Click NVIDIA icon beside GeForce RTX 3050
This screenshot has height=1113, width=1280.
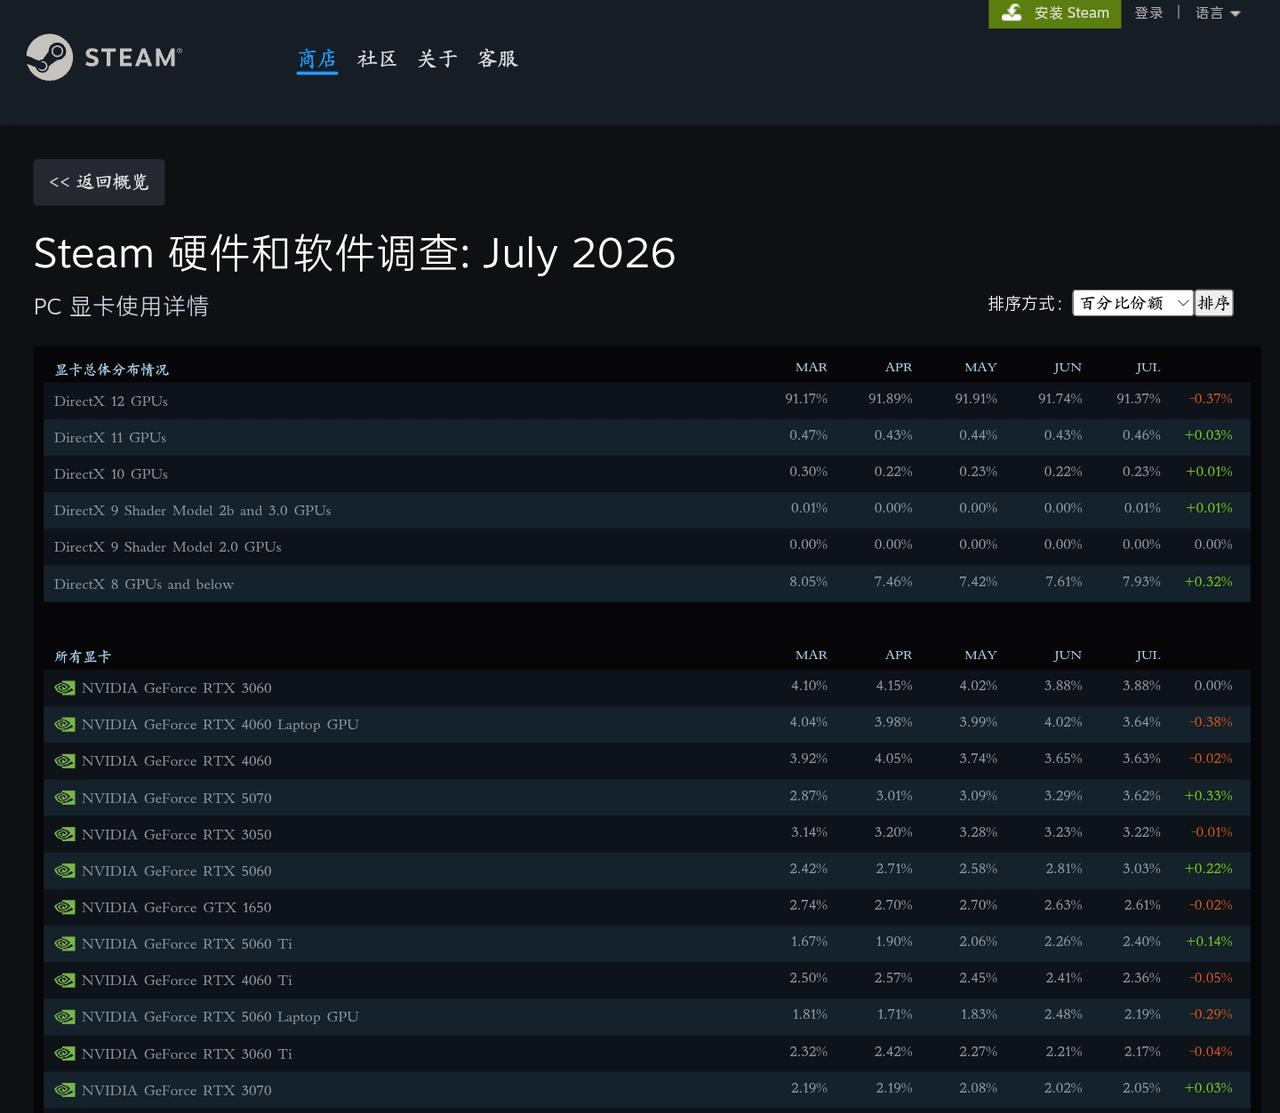pyautogui.click(x=65, y=834)
